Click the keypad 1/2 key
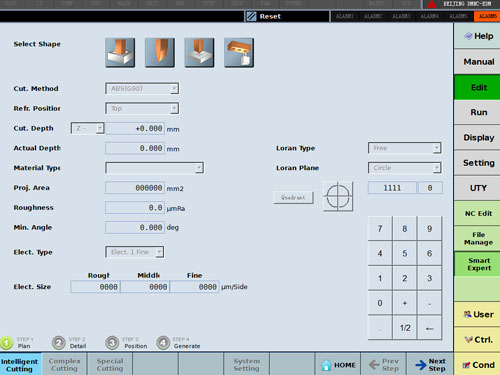The image size is (500, 375). pos(405,328)
